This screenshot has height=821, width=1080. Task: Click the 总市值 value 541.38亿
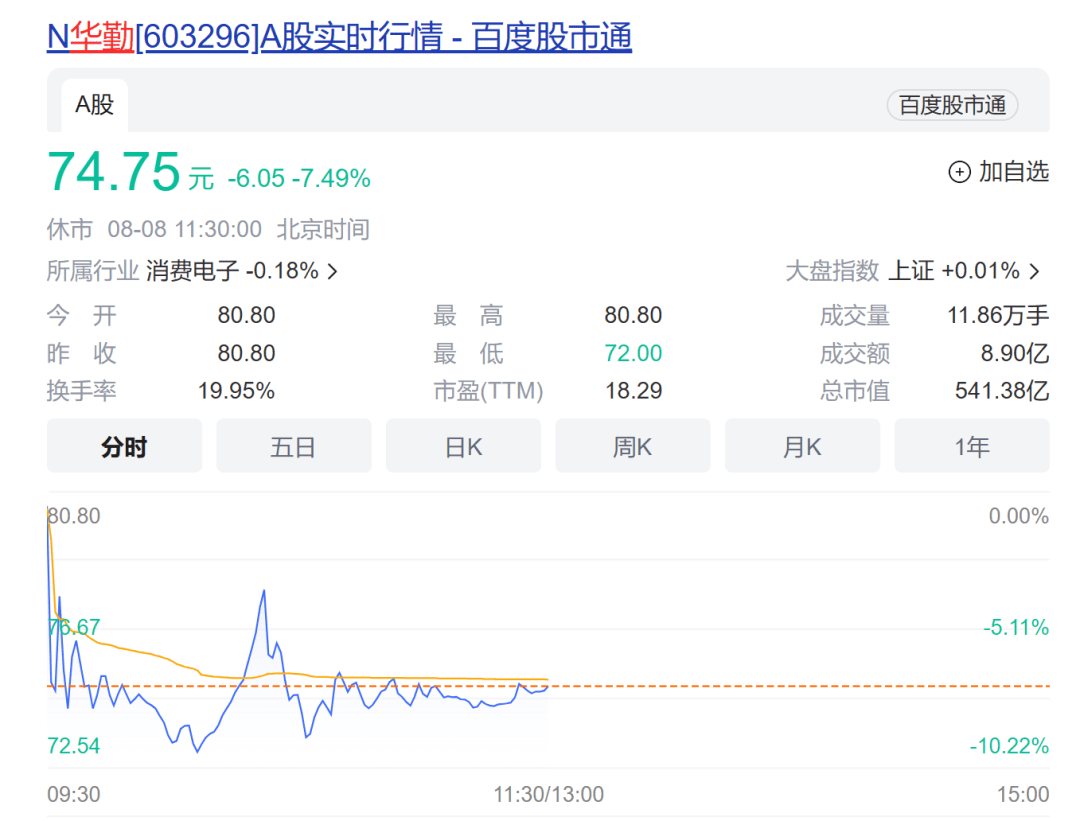coord(1001,391)
